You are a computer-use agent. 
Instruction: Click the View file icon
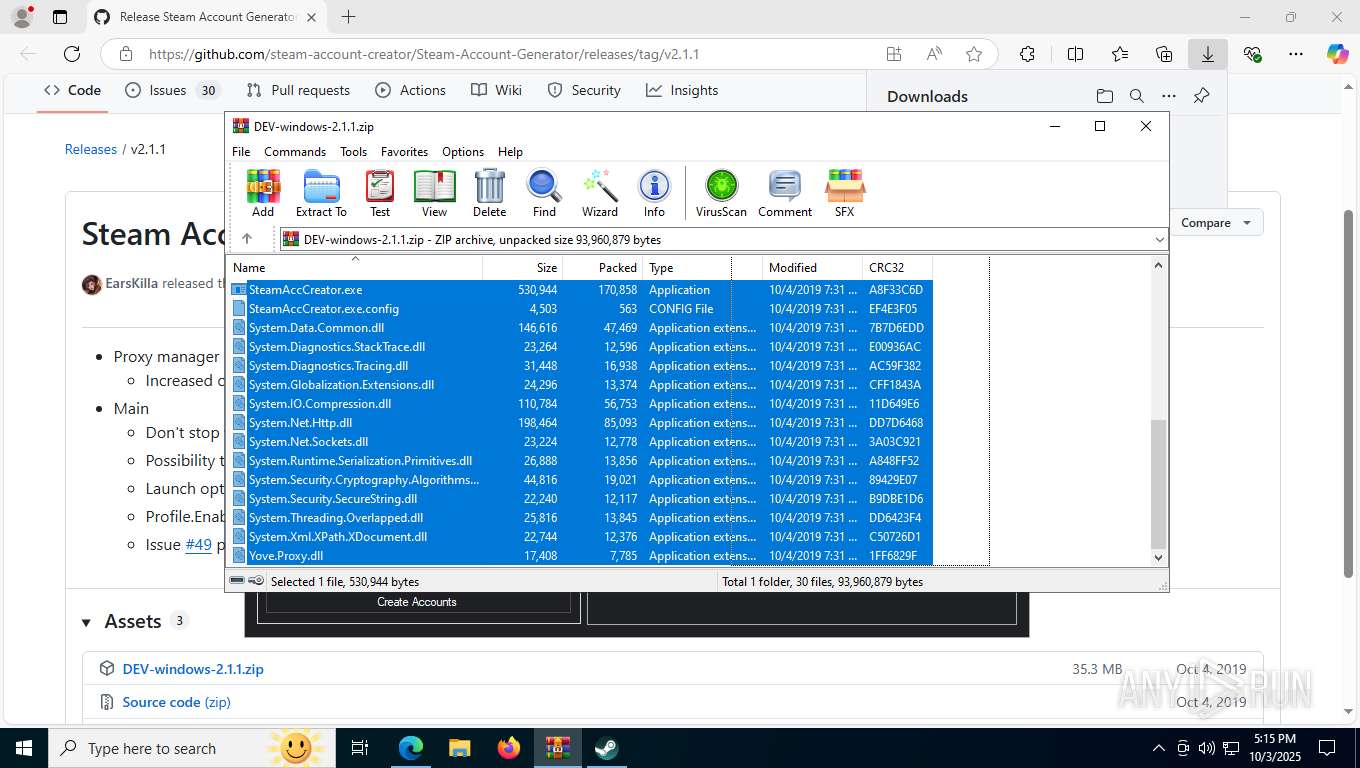[x=434, y=193]
